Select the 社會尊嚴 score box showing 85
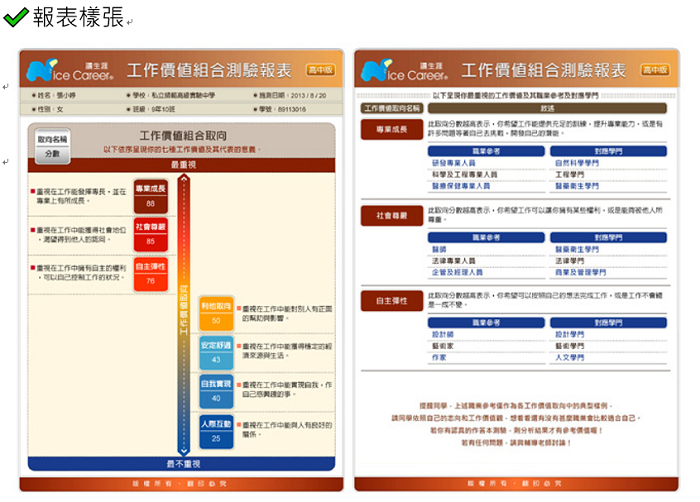Image resolution: width=700 pixels, height=502 pixels. coord(150,235)
